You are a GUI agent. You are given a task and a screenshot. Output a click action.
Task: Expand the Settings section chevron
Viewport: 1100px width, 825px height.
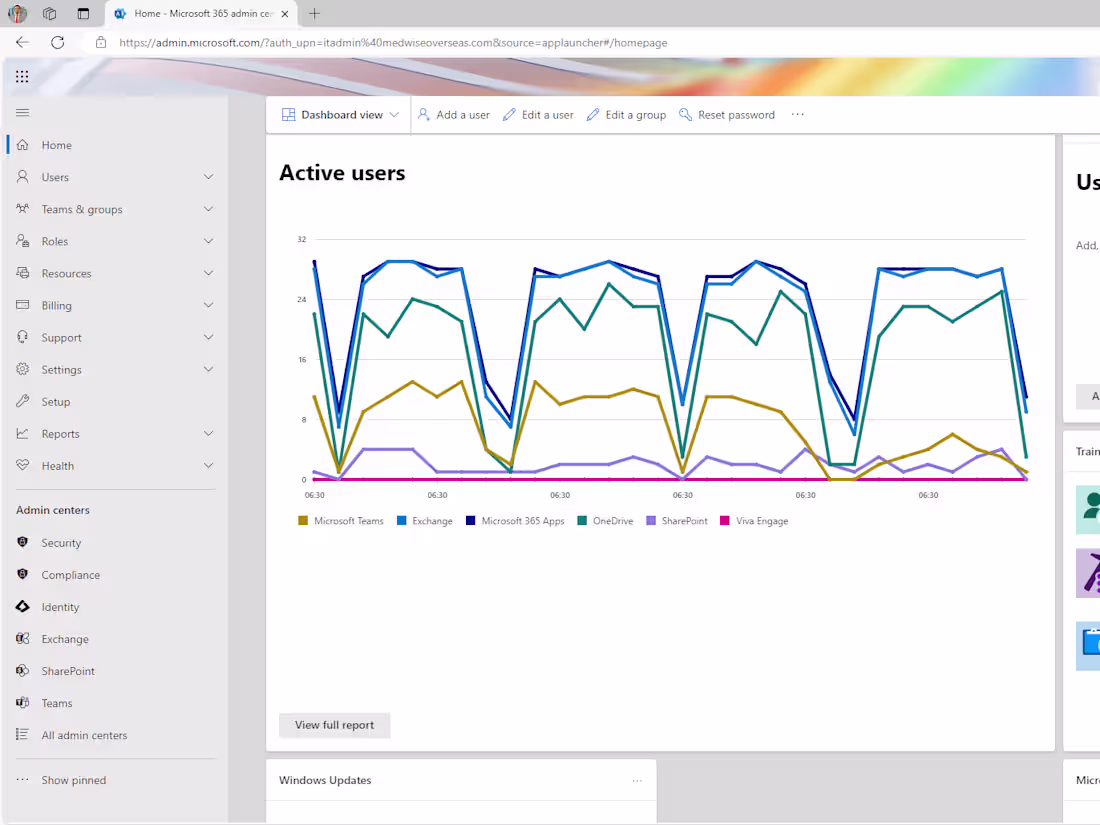tap(208, 369)
